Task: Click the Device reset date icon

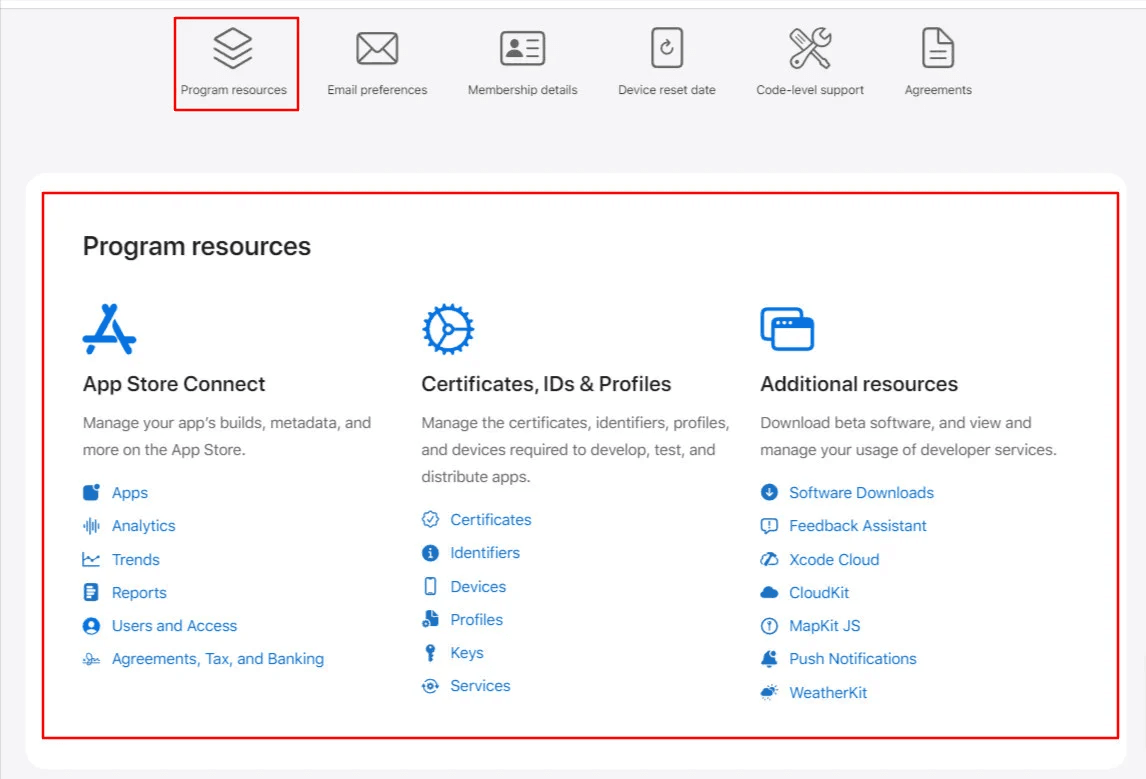Action: (x=666, y=48)
